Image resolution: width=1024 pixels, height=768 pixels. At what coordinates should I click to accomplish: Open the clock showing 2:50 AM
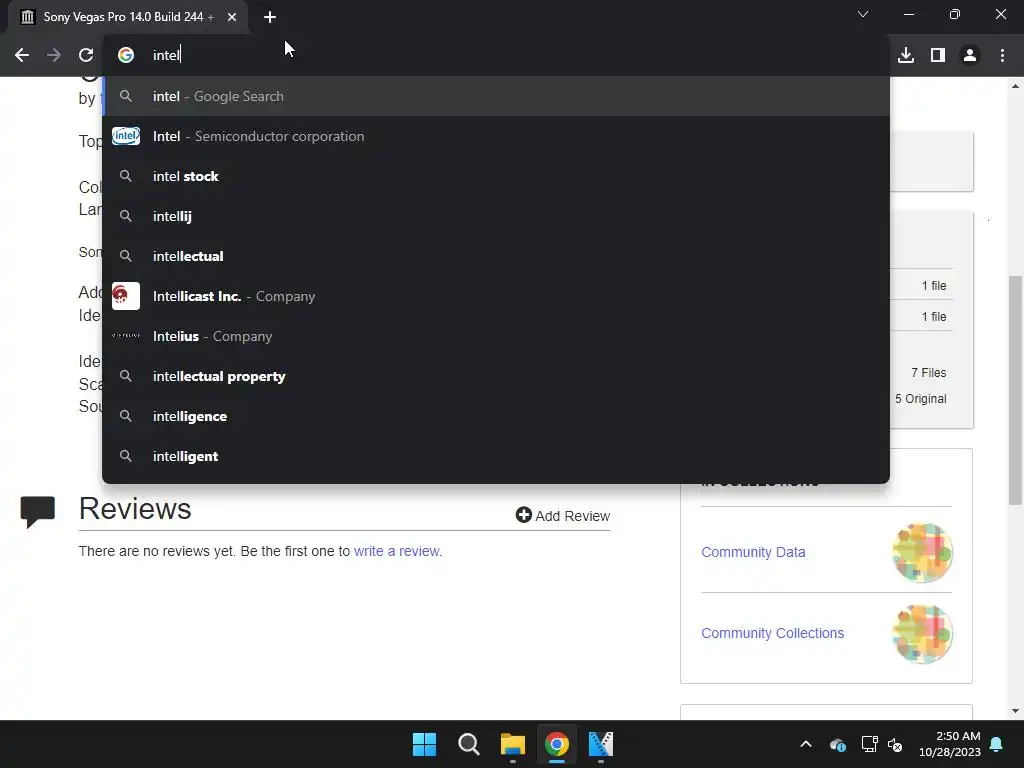(950, 744)
